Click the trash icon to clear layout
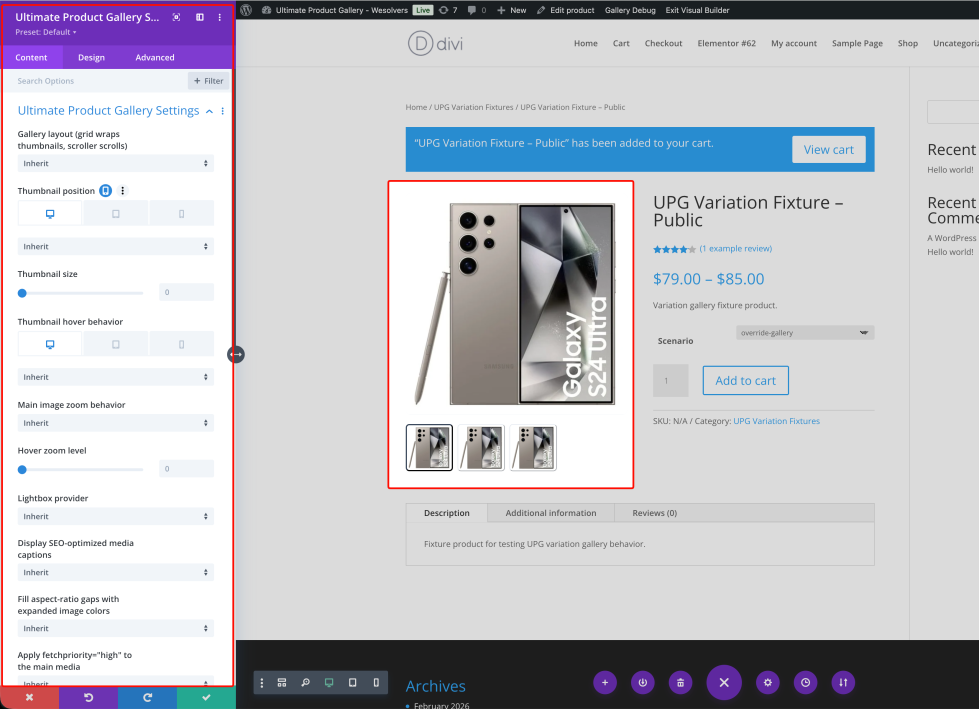979x709 pixels. pyautogui.click(x=680, y=683)
